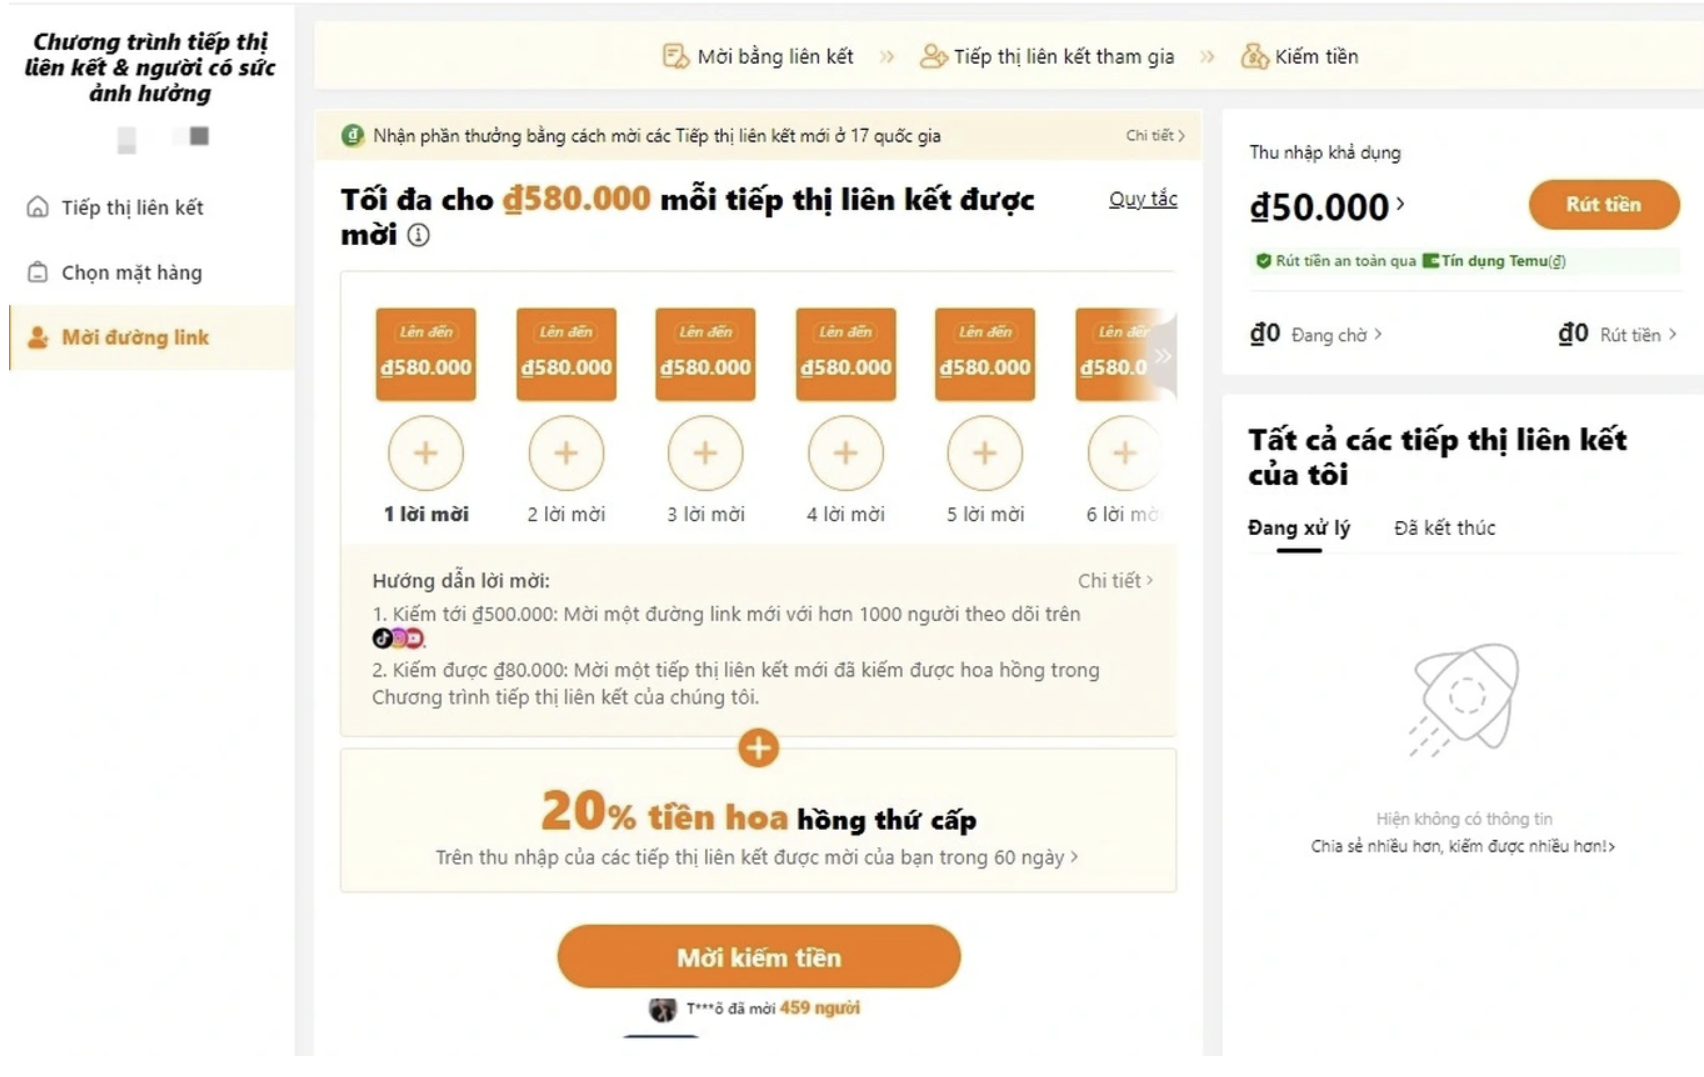Click the 'Mời bằng liên kết' step icon
The height and width of the screenshot is (1077, 1704).
coord(676,56)
